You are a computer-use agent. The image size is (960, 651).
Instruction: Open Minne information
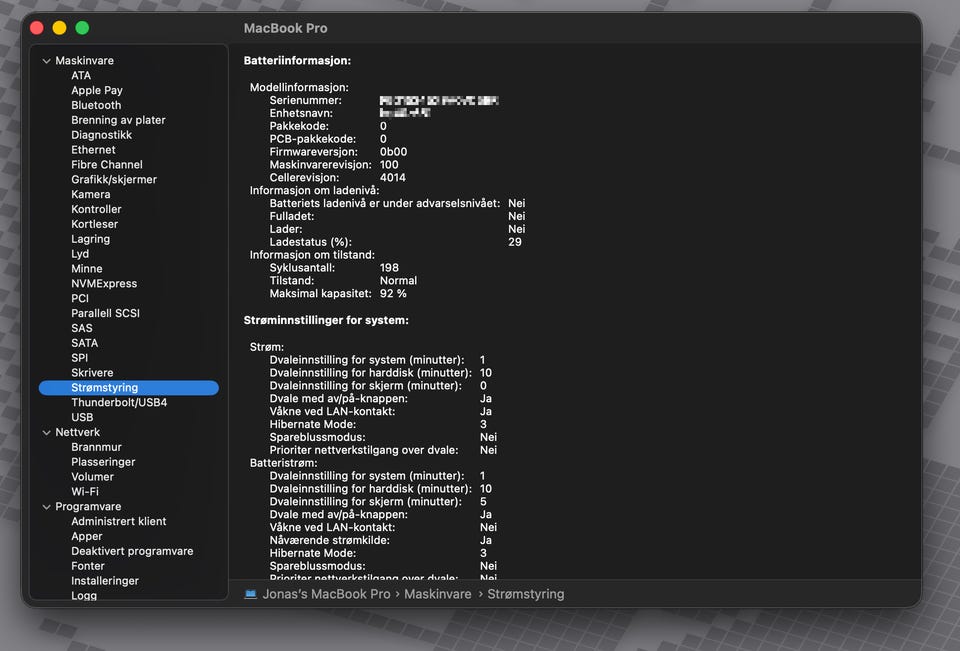click(x=86, y=269)
